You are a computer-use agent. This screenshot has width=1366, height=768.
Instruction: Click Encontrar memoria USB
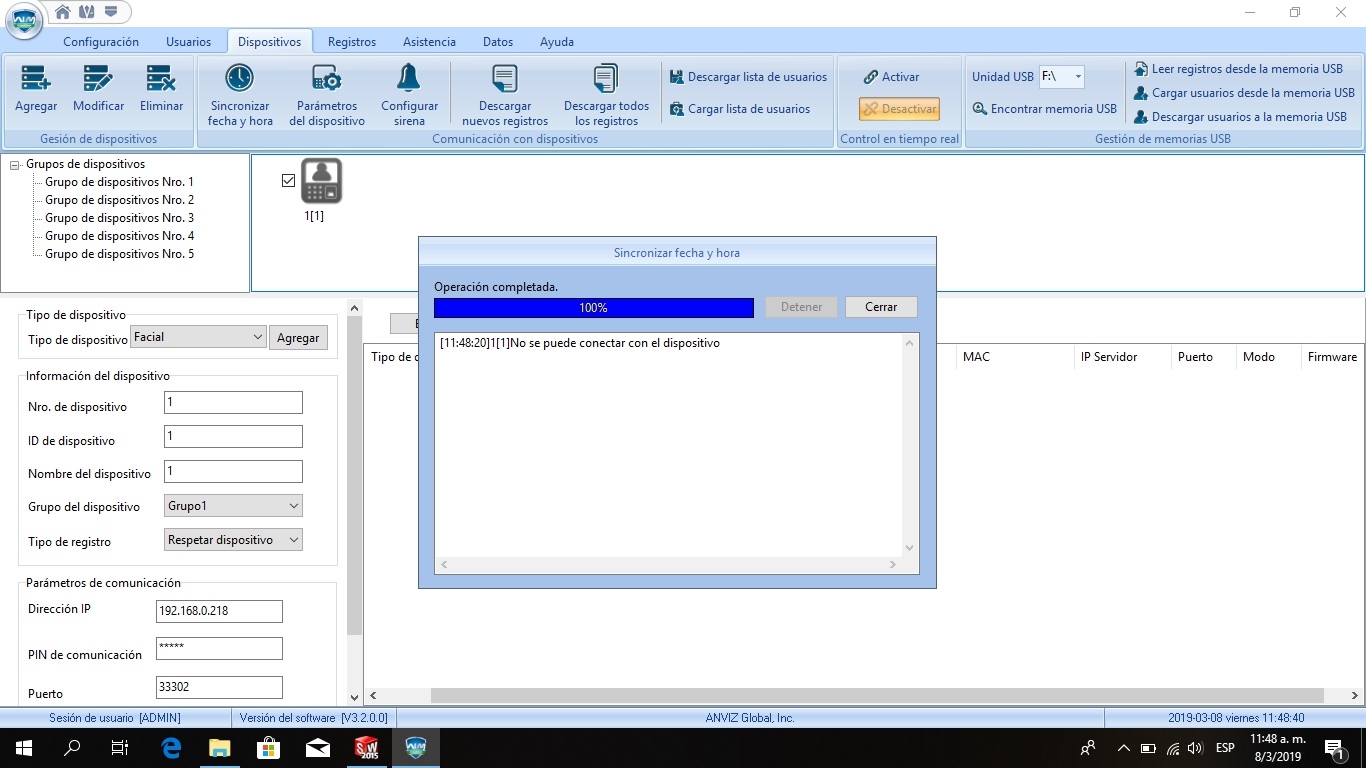[x=1045, y=109]
